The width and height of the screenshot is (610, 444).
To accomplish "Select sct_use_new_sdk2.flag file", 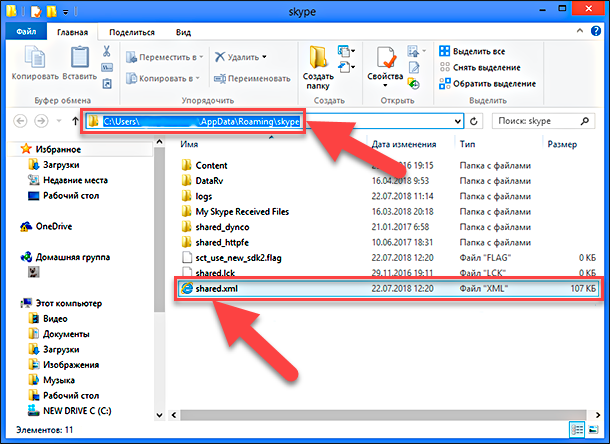I will pos(231,258).
